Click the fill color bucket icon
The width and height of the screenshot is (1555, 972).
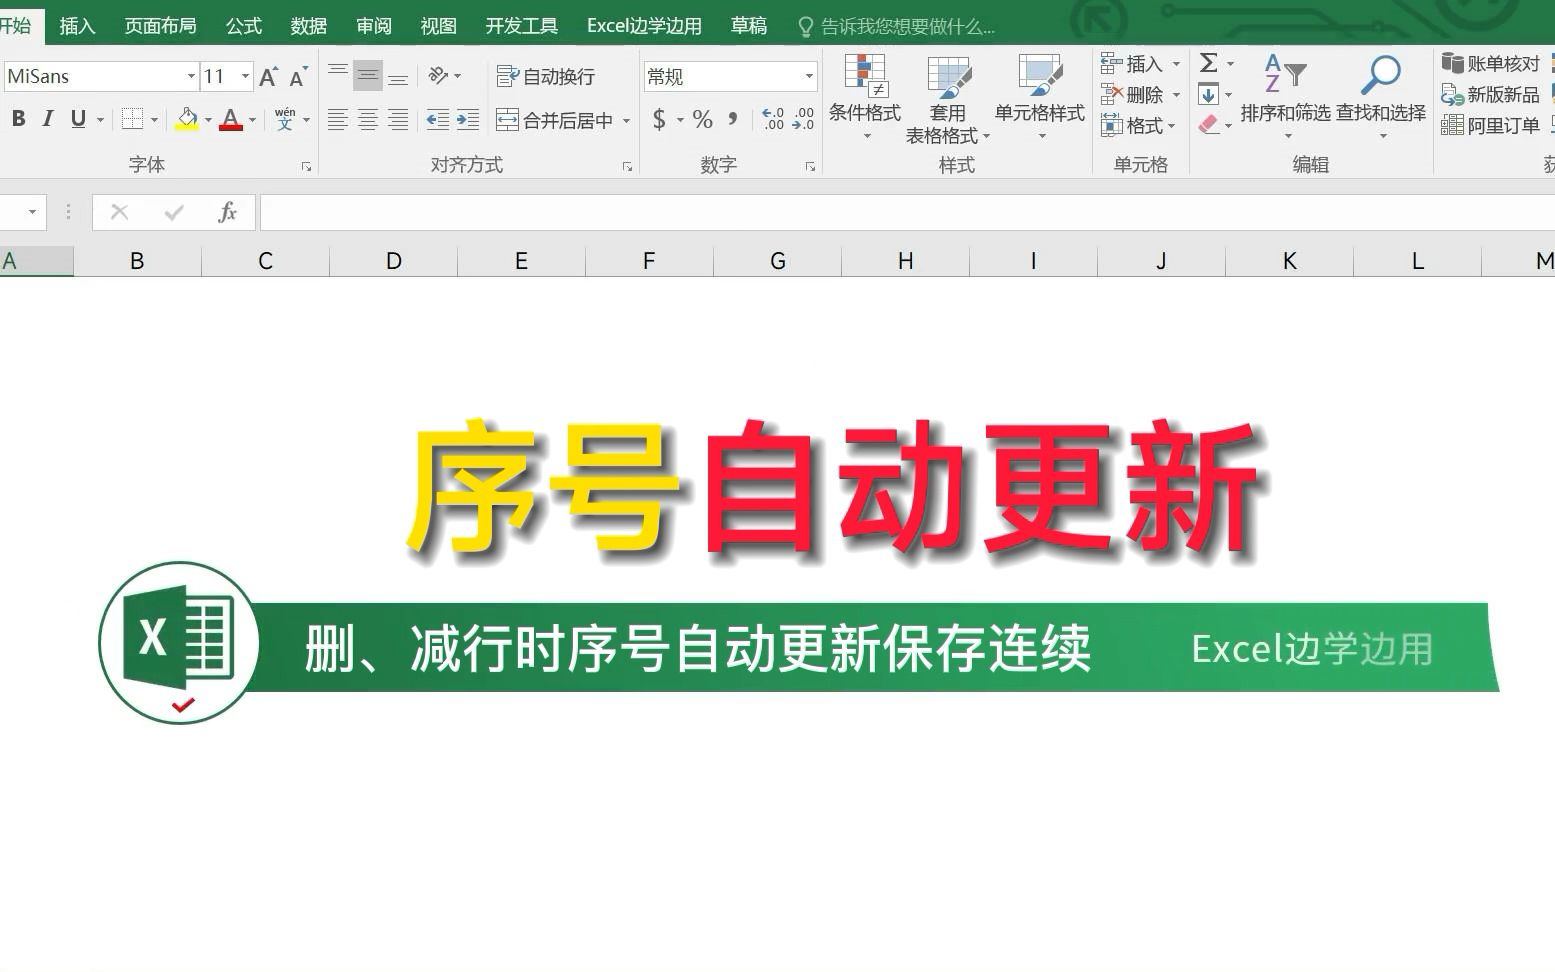tap(184, 119)
